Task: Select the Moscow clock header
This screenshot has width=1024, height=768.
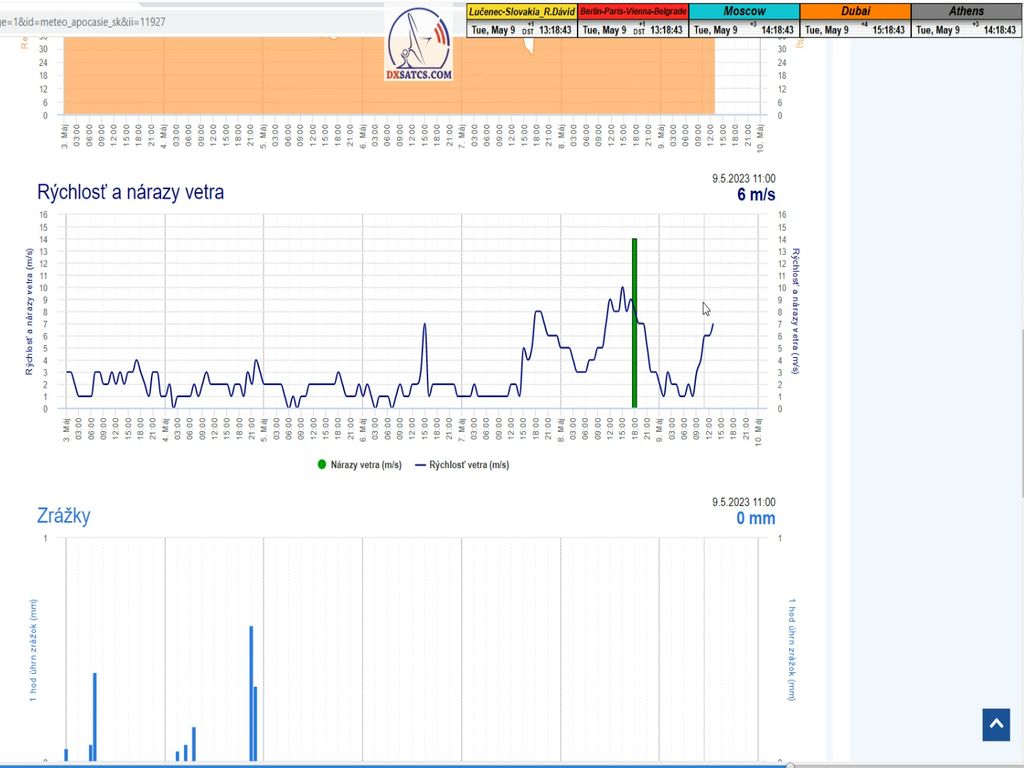Action: click(744, 11)
